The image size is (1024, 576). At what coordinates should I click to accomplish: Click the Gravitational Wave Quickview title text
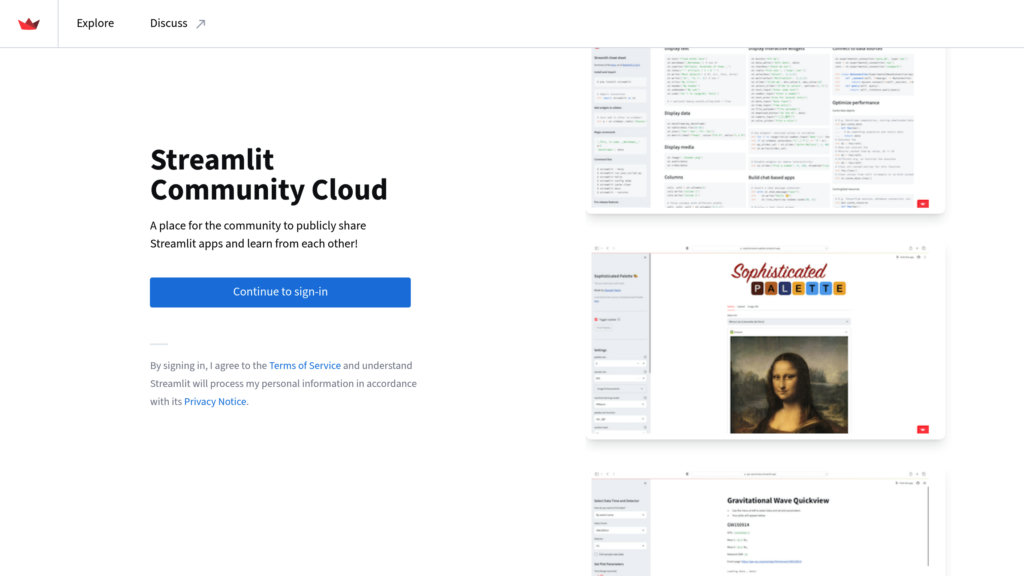(778, 500)
